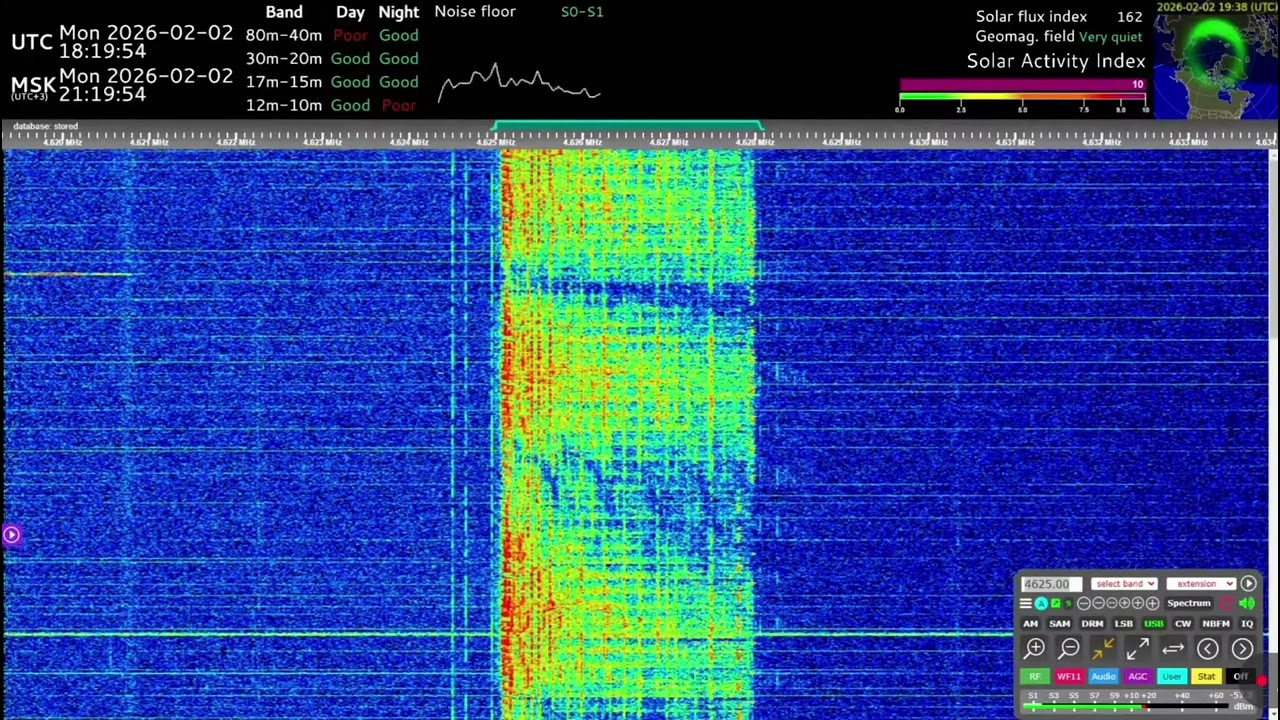Viewport: 1280px width, 720px height.
Task: Open the purple AGC tab
Action: (x=1138, y=677)
